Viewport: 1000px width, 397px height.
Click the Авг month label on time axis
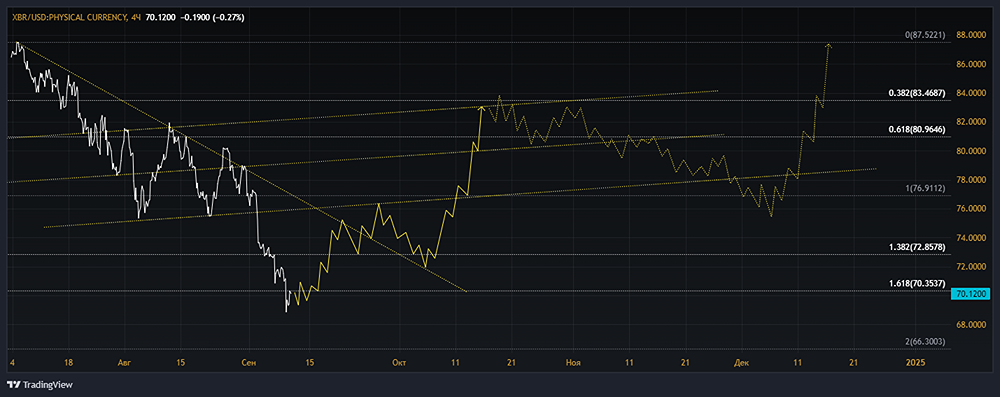click(x=125, y=363)
